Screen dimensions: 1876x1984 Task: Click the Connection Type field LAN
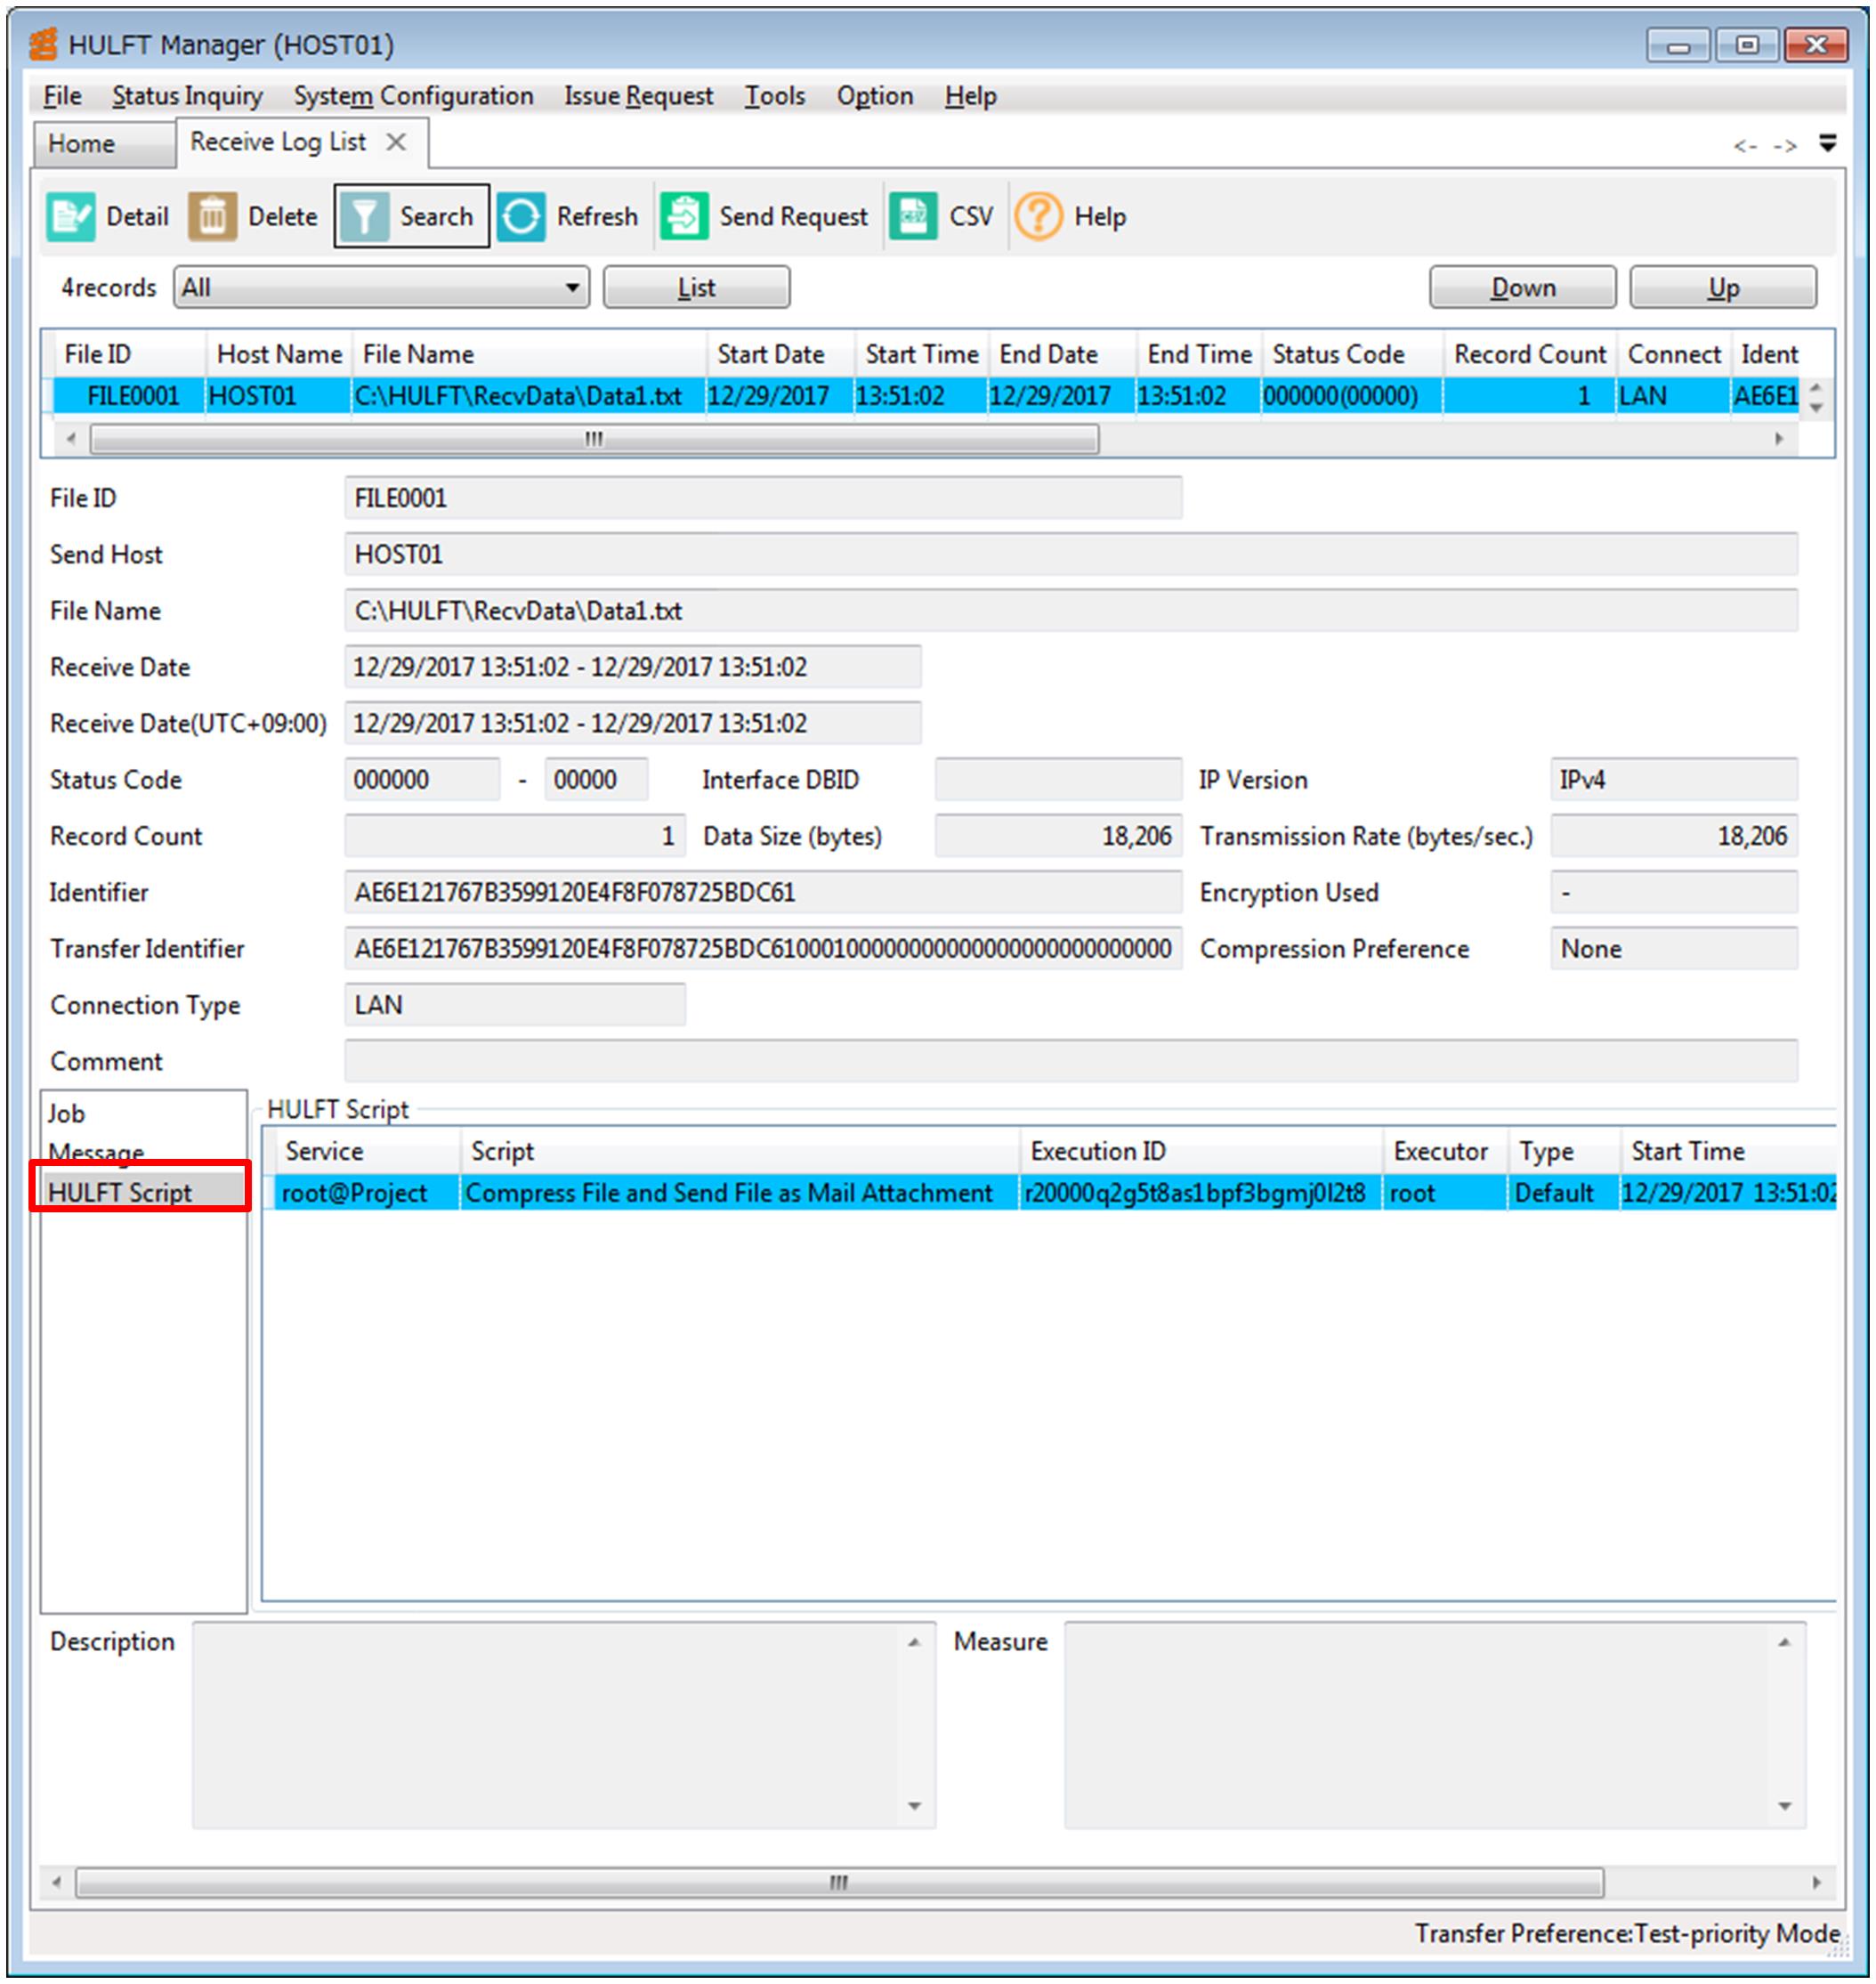pos(515,1004)
